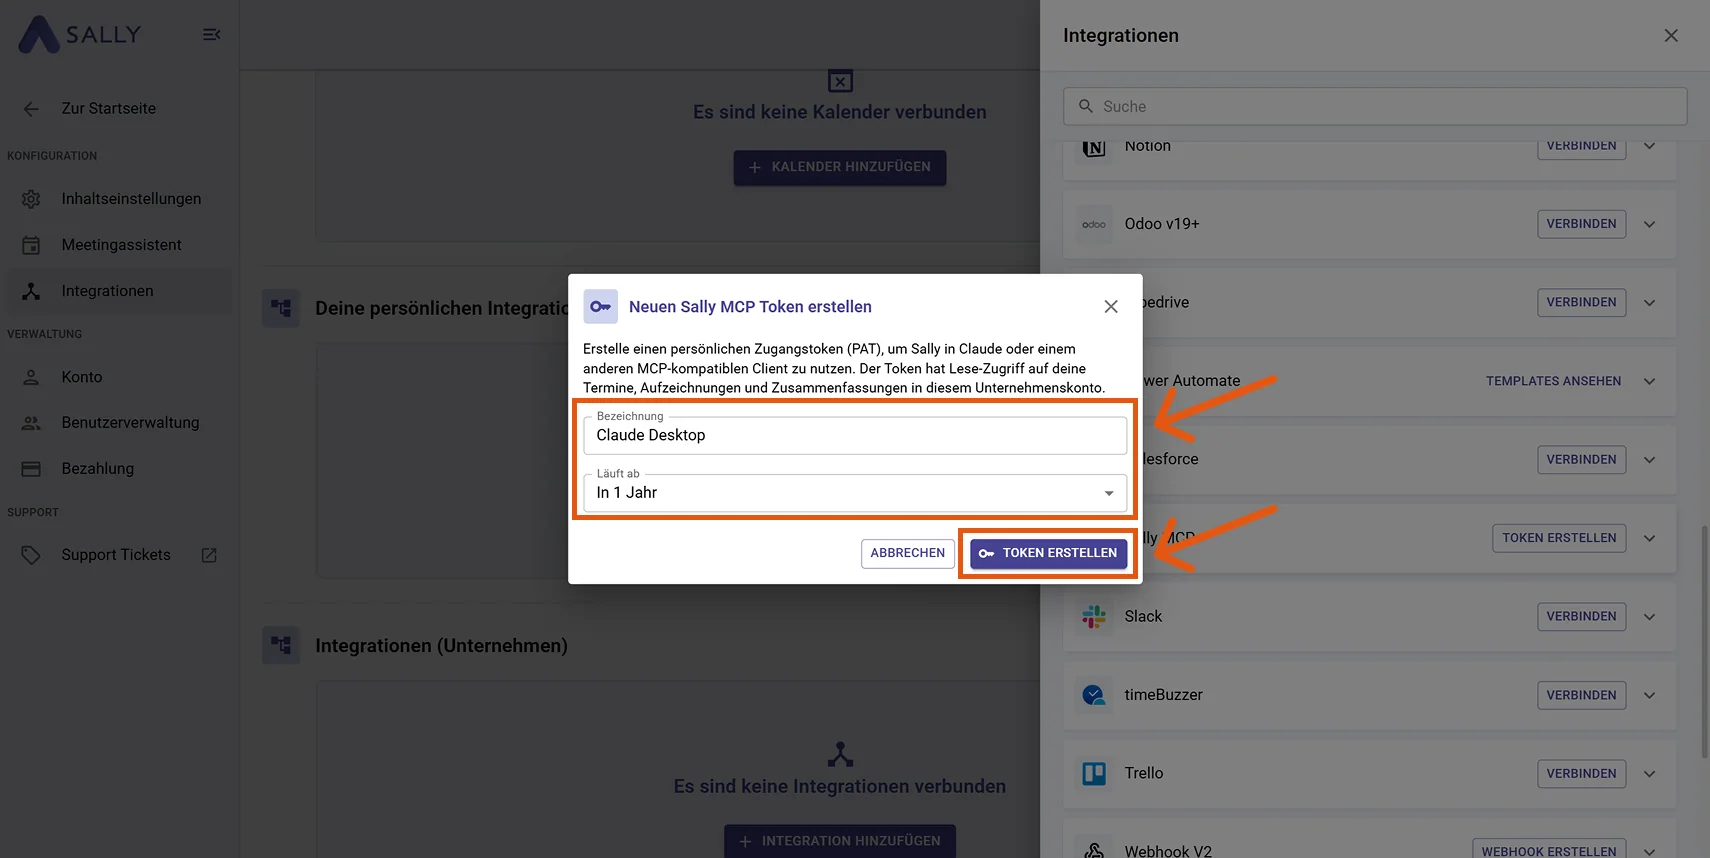This screenshot has height=858, width=1710.
Task: Click the search magnifier icon
Action: tap(1085, 106)
